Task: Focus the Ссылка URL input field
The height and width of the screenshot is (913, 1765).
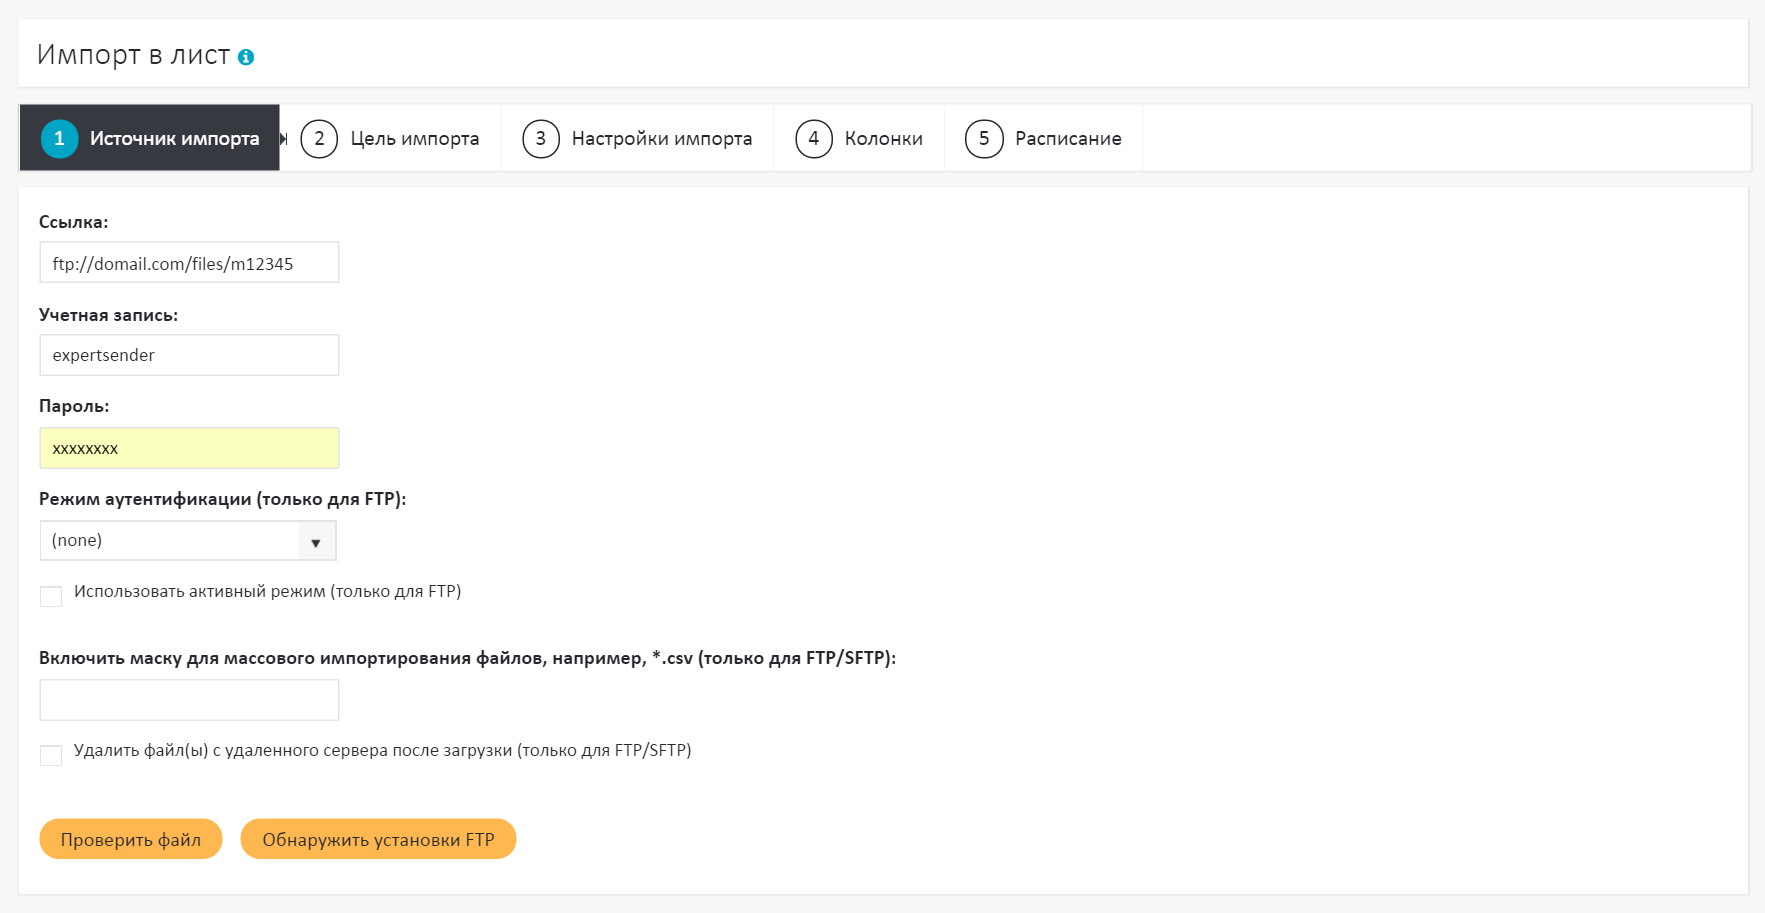Action: [x=189, y=263]
